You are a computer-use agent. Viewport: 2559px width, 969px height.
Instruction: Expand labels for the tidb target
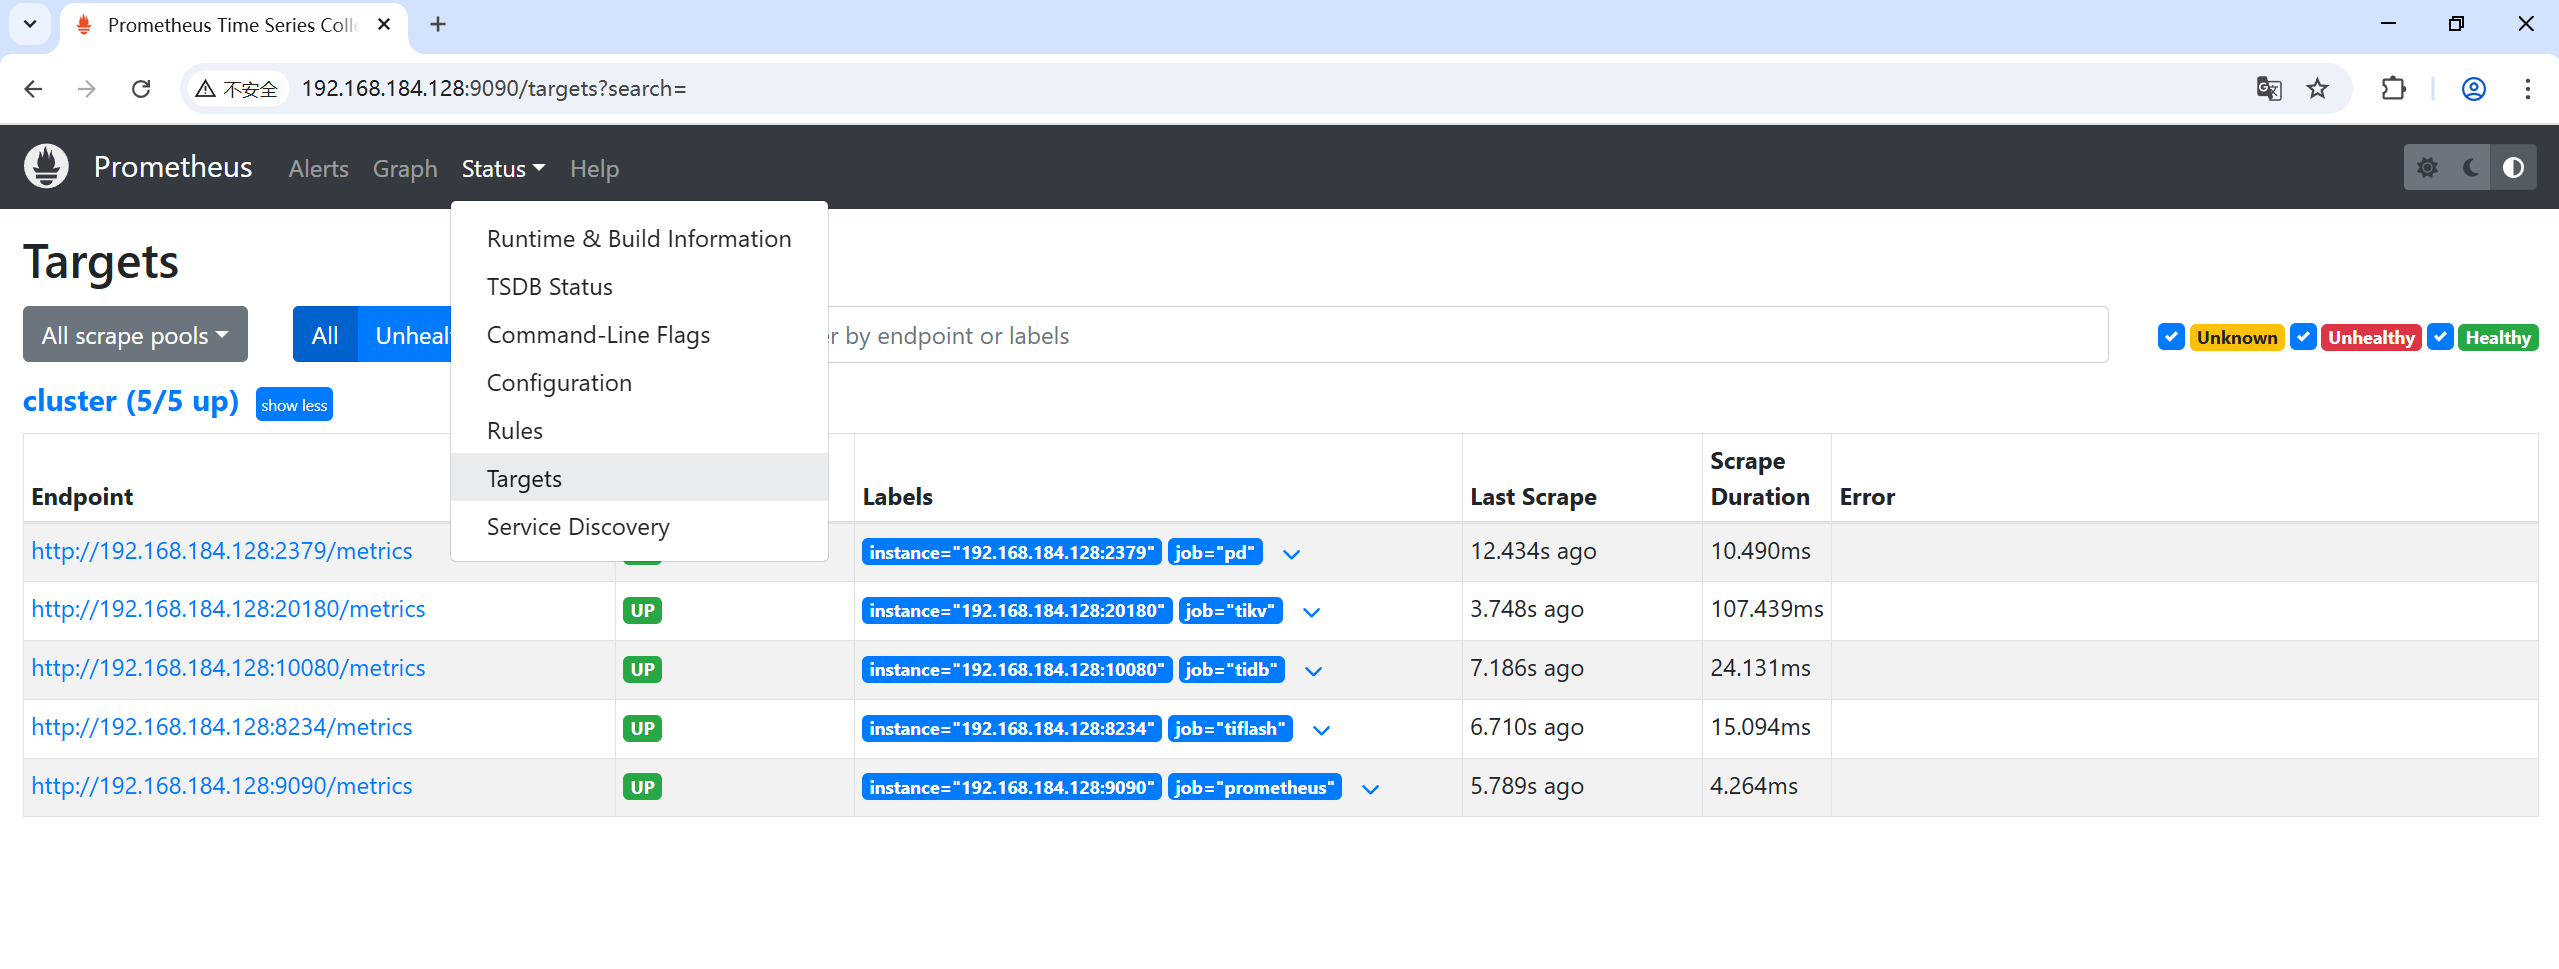click(1313, 671)
